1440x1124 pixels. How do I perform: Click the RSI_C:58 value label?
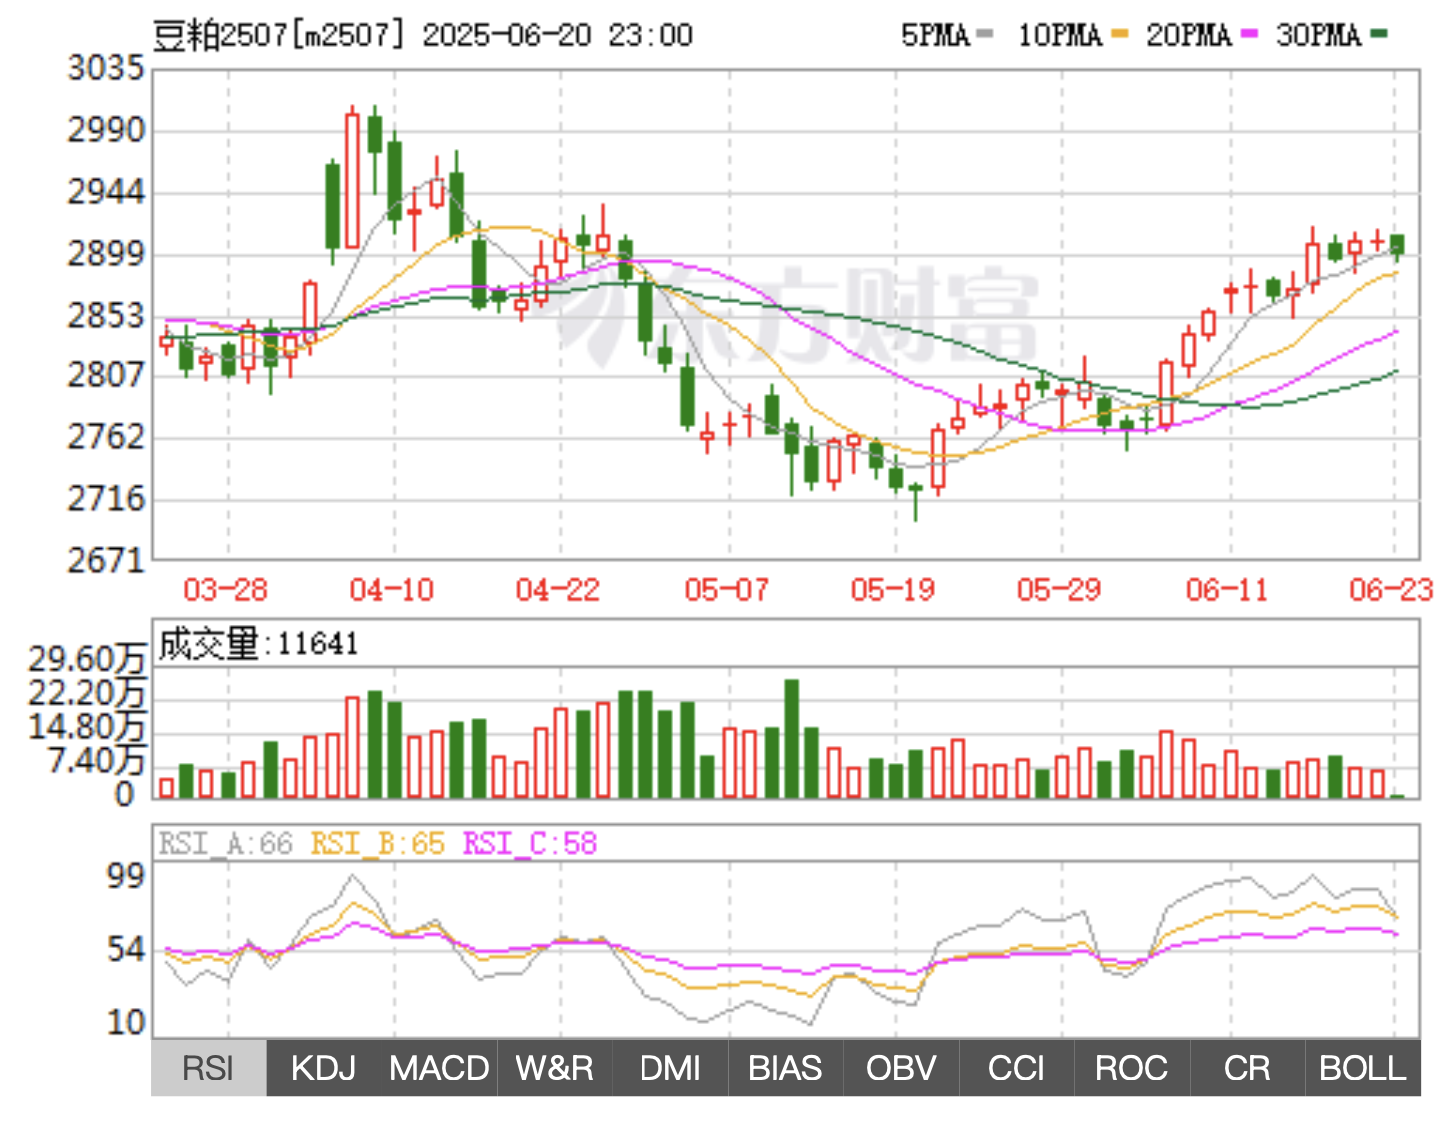coord(530,844)
